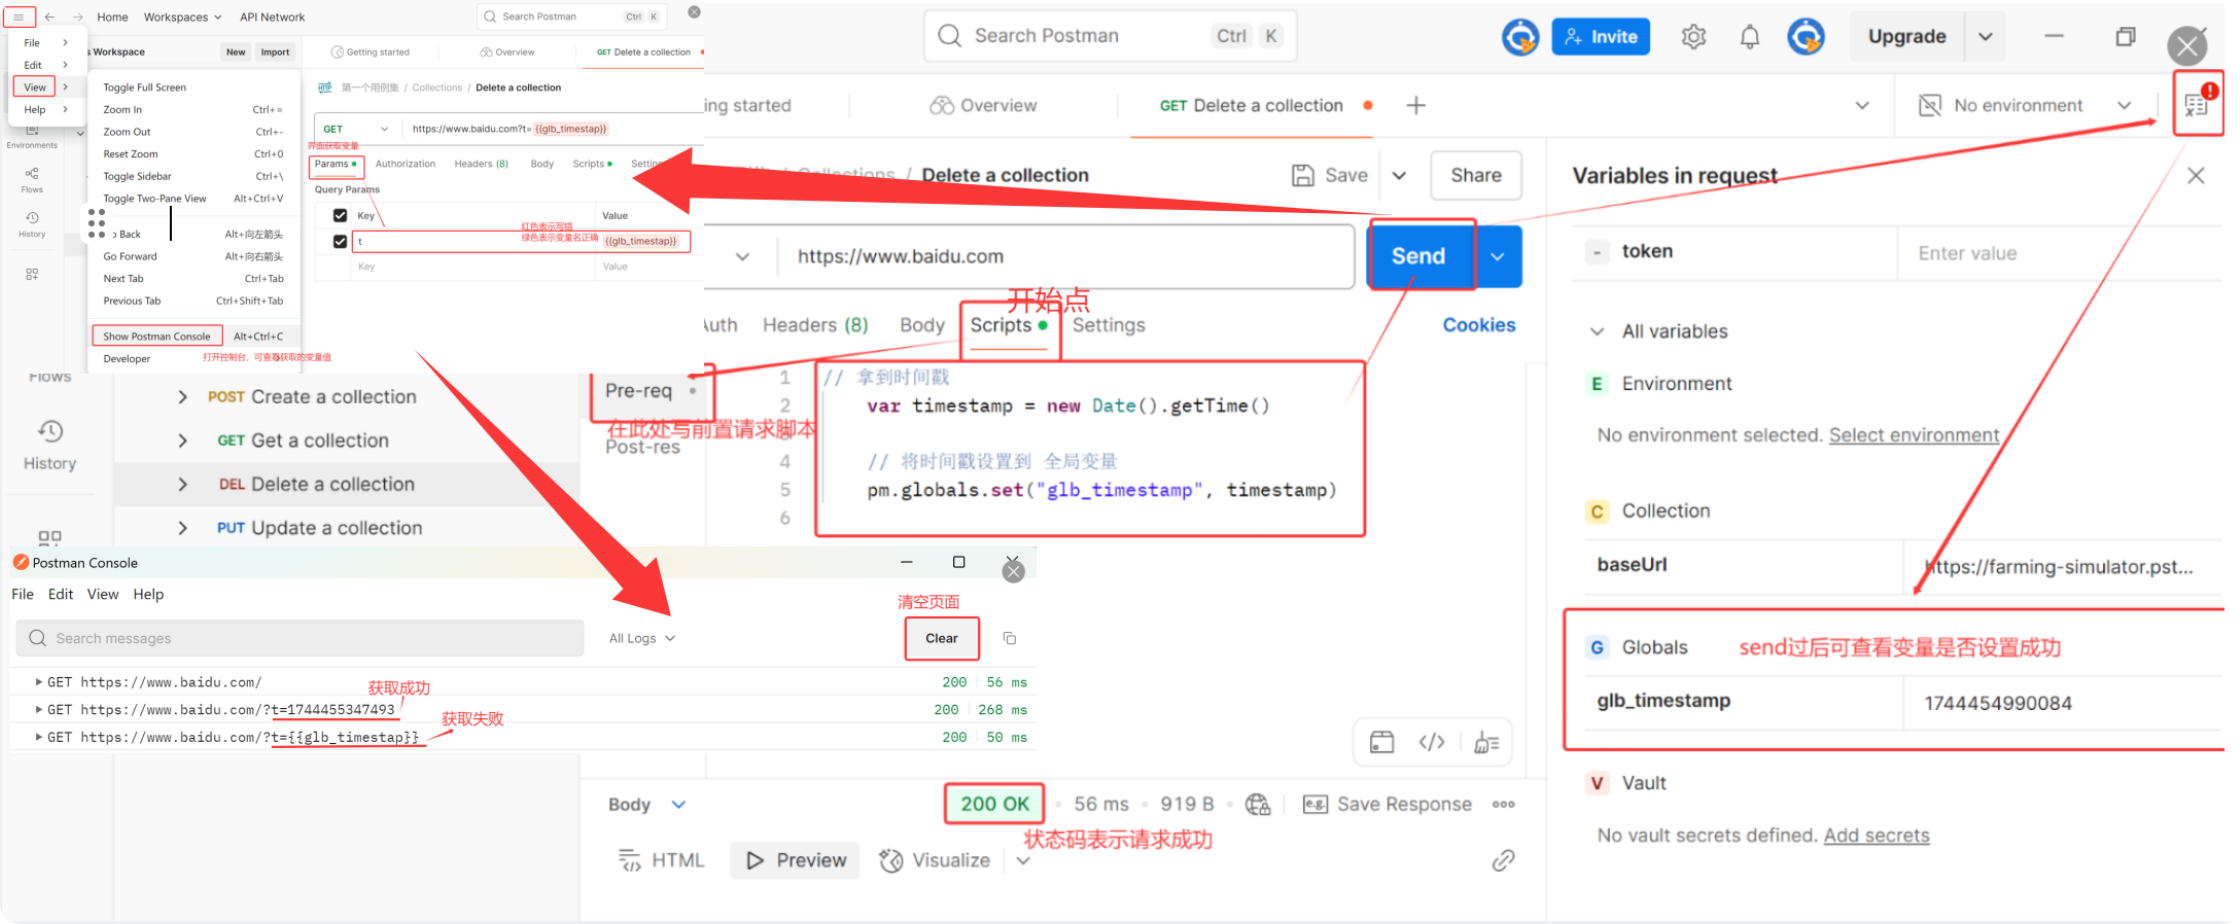Open the View menu item
2240x924 pixels.
[x=35, y=87]
